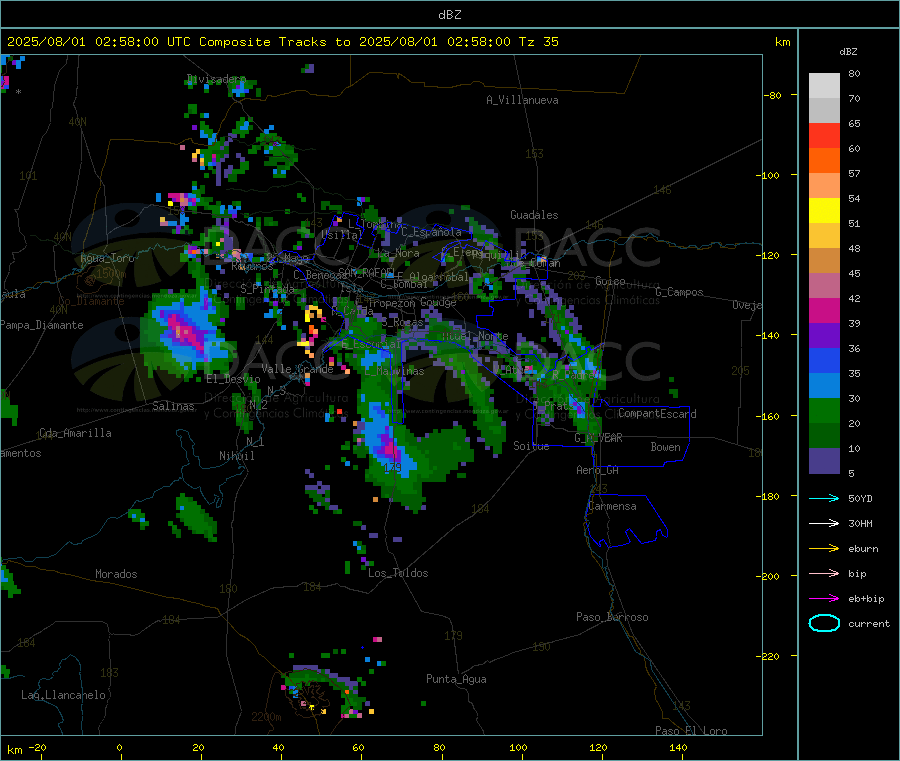This screenshot has height=761, width=900.
Task: Click the Carmensa location label
Action: pos(612,506)
